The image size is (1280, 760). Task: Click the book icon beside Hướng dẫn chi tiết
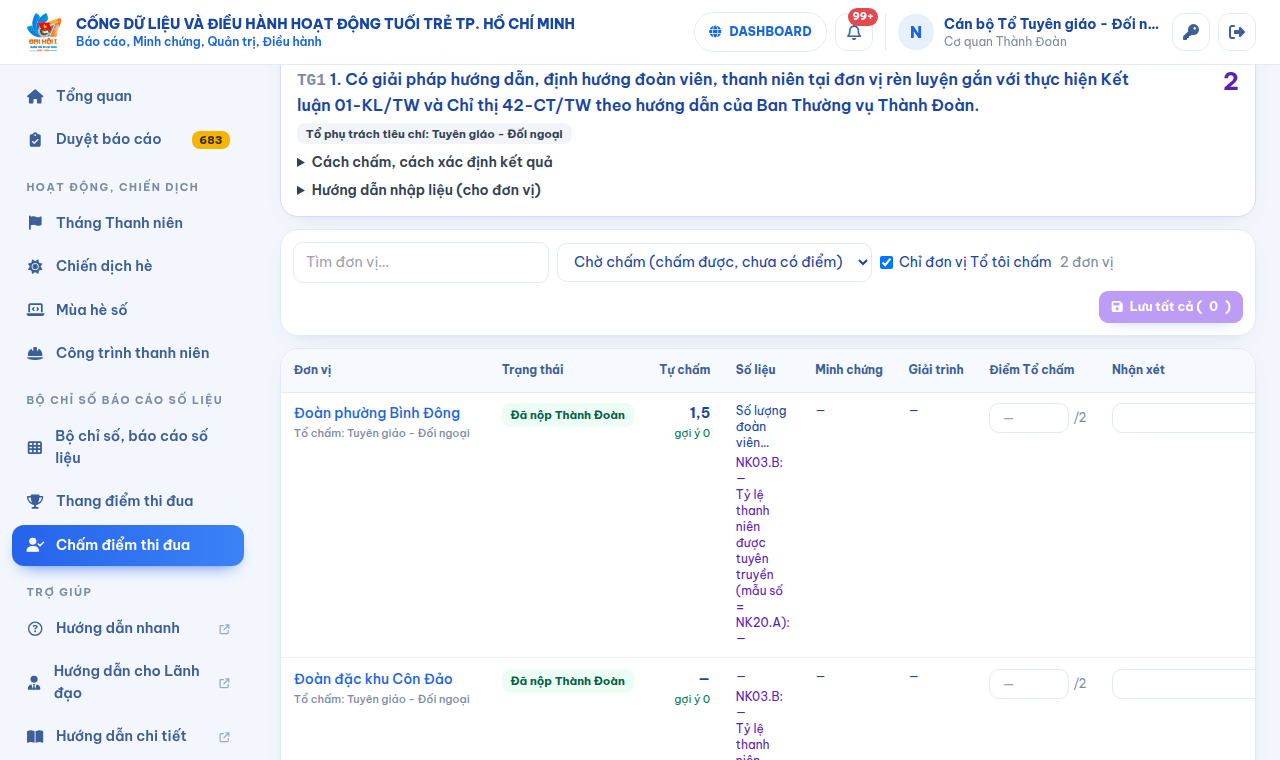[x=35, y=736]
